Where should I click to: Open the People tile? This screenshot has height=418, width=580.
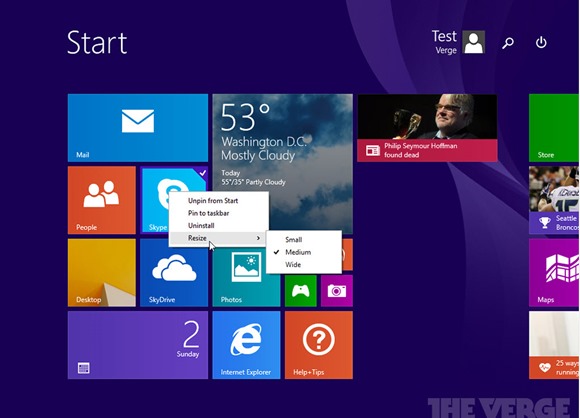coord(102,200)
